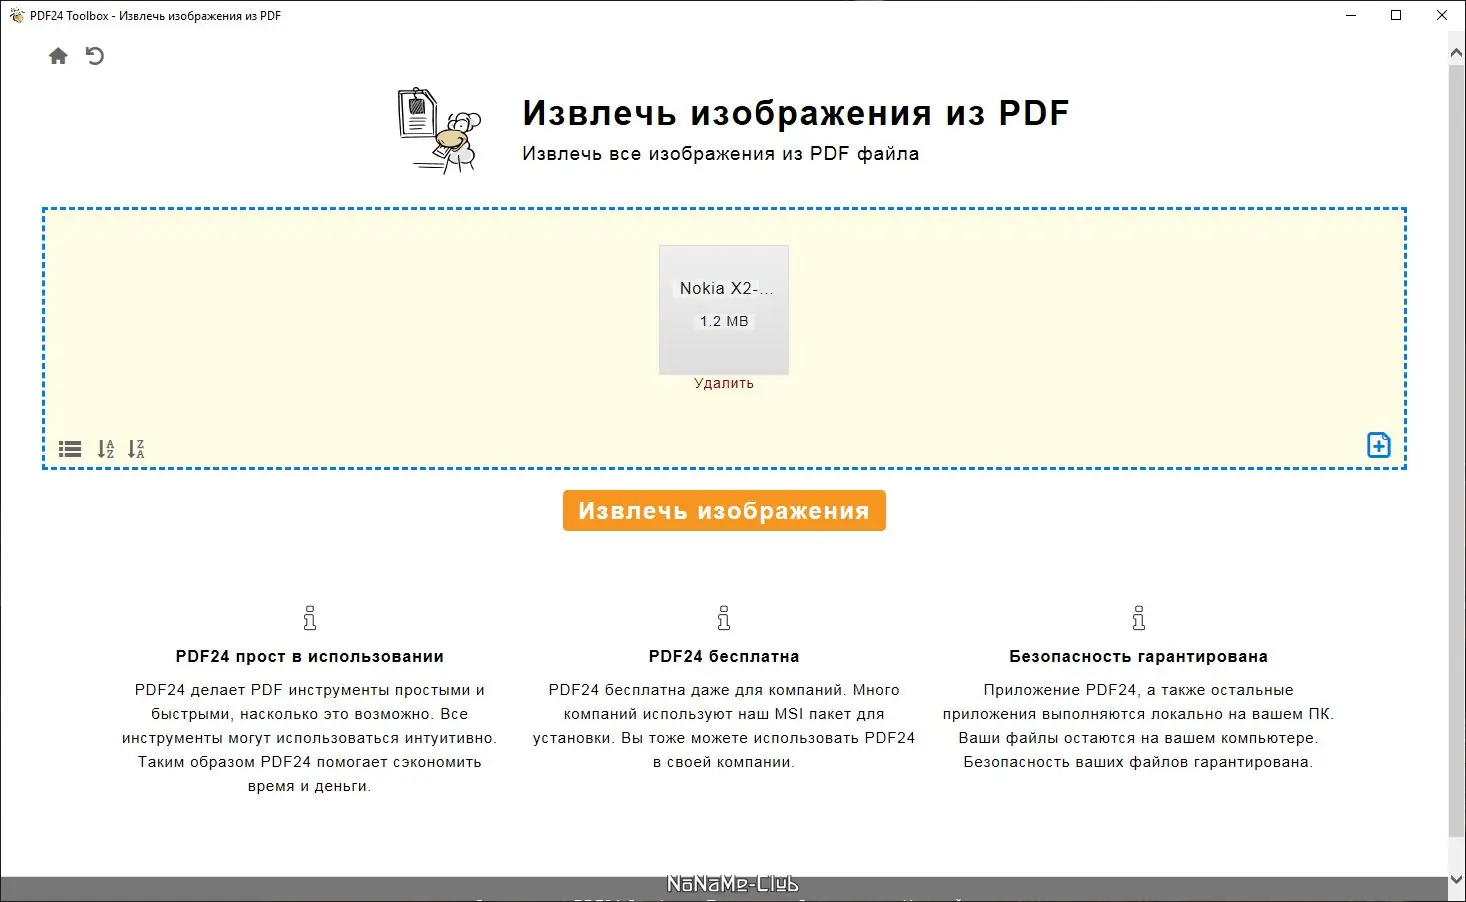The image size is (1466, 902).
Task: Click the scrollbar down arrow
Action: (1456, 880)
